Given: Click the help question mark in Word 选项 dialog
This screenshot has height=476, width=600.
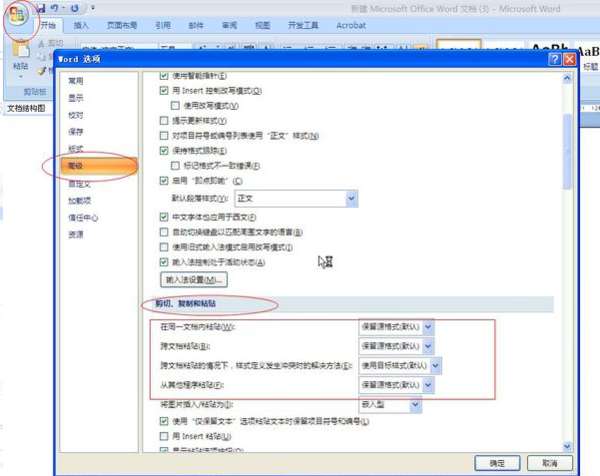Looking at the screenshot, I should click(x=554, y=59).
